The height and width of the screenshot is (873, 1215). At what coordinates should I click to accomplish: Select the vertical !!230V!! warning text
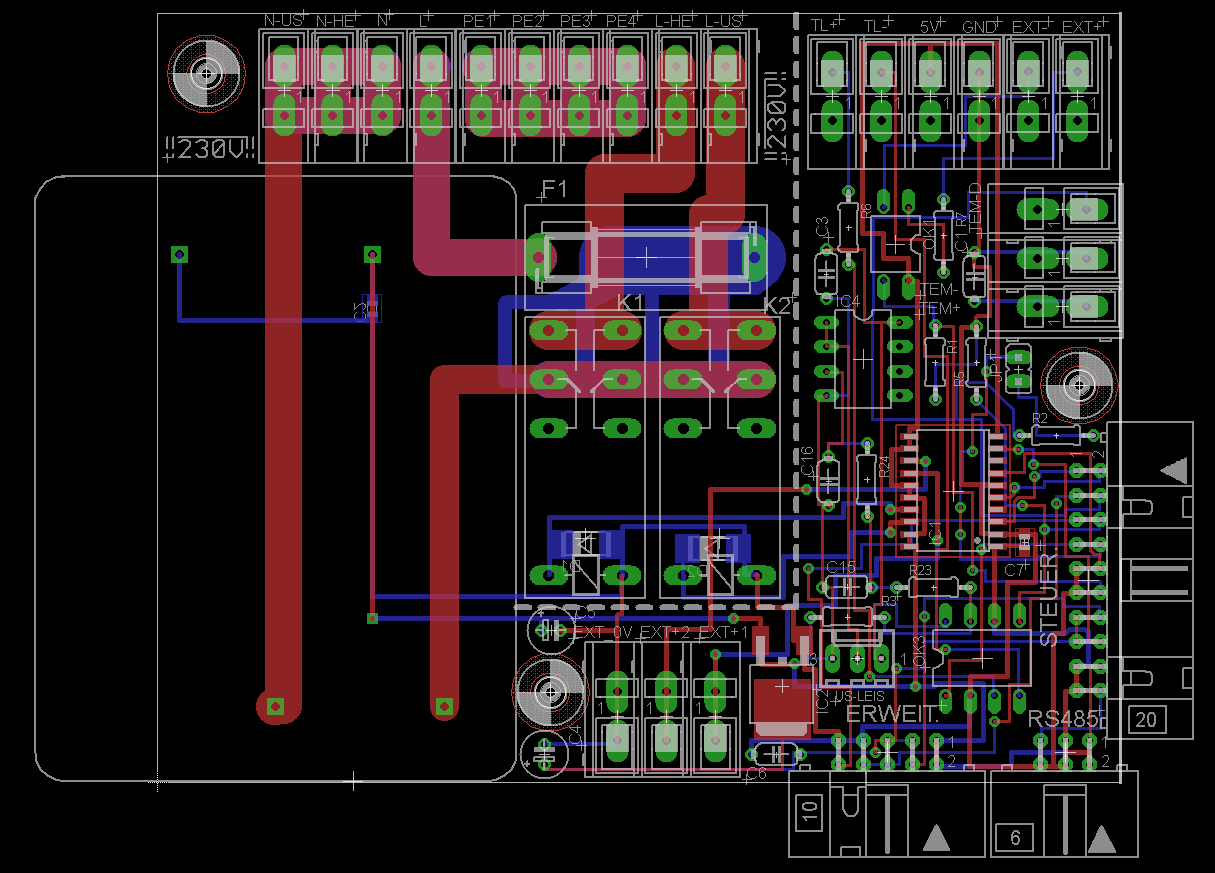(776, 117)
